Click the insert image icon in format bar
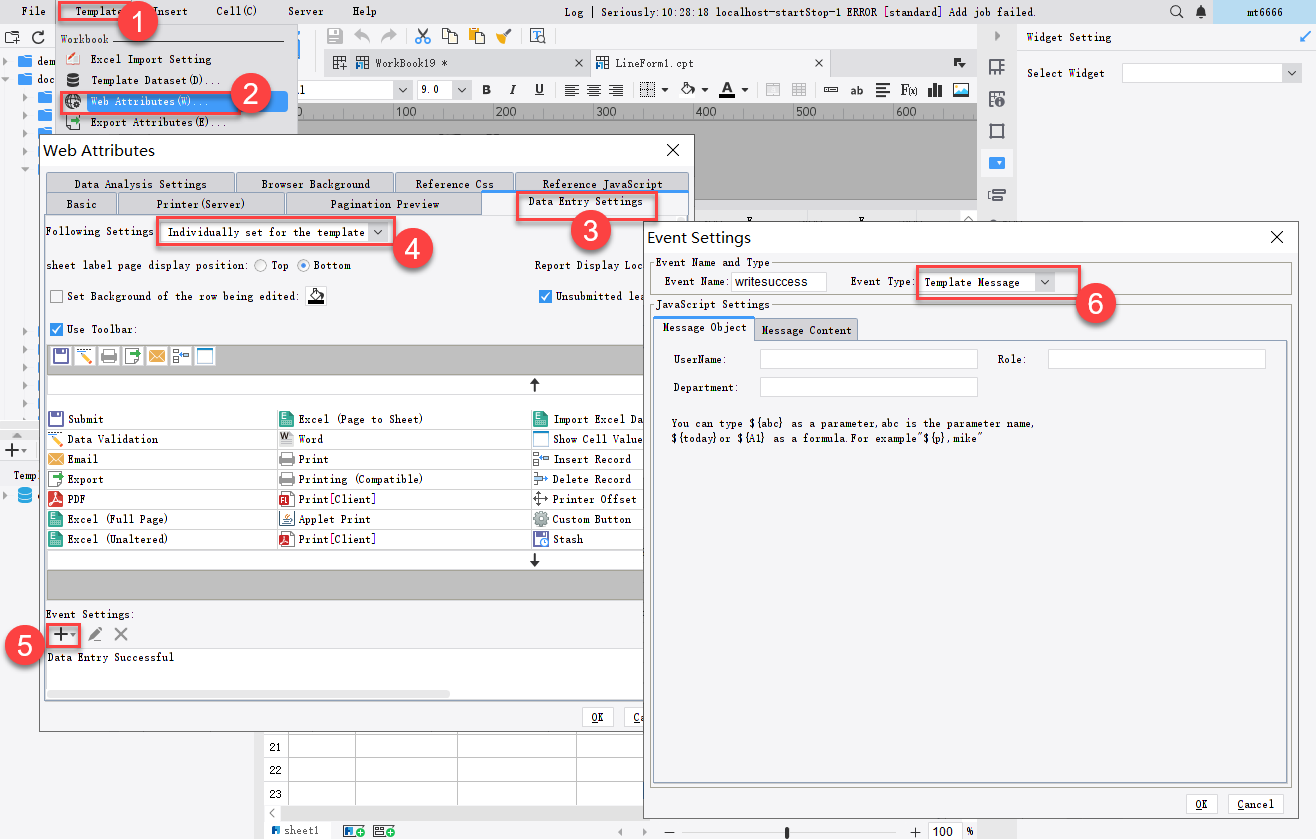This screenshot has height=839, width=1316. (x=961, y=90)
